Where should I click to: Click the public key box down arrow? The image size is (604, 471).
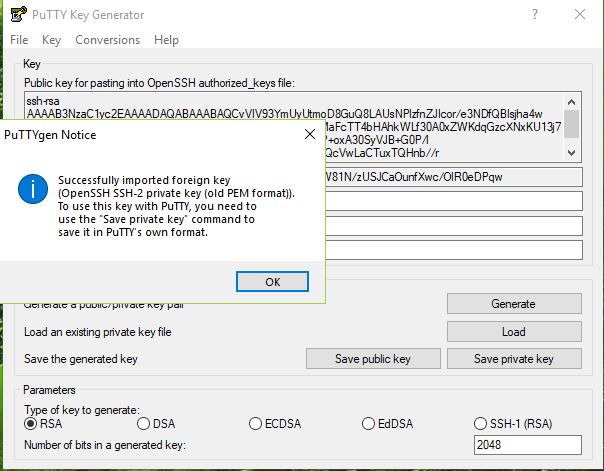coord(572,153)
